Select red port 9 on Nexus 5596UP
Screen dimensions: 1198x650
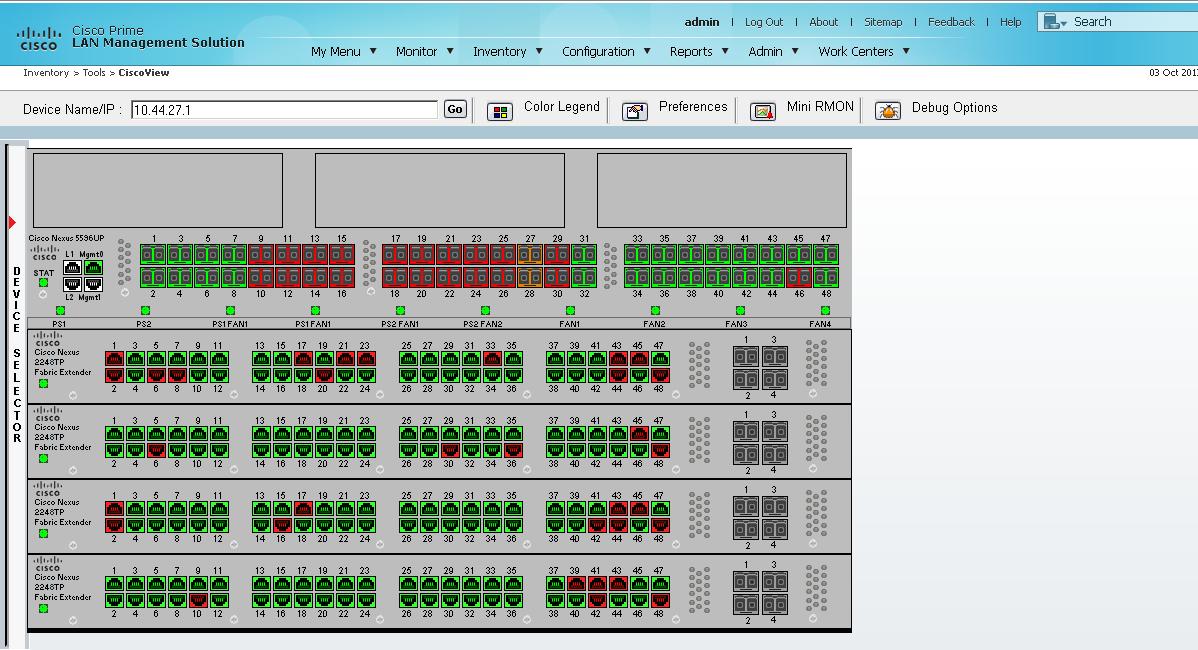pos(261,254)
